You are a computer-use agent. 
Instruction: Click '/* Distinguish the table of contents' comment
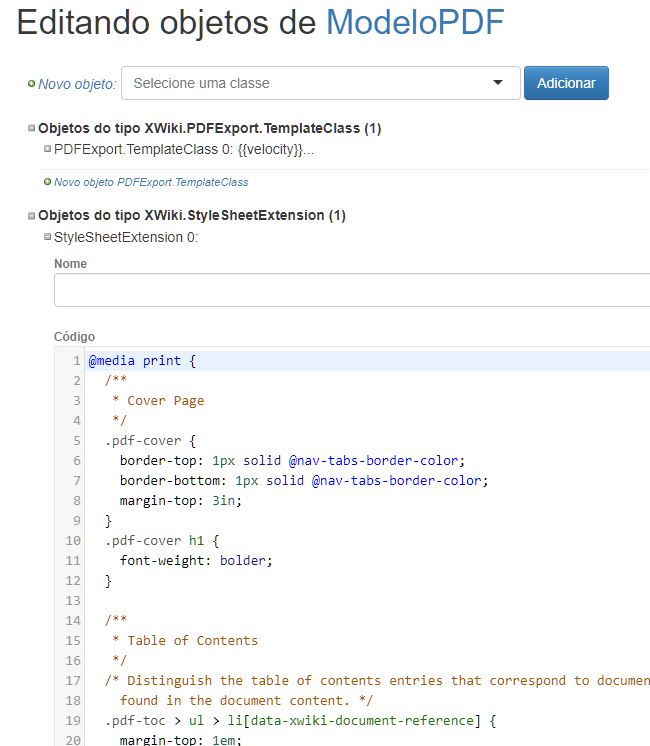tap(377, 680)
